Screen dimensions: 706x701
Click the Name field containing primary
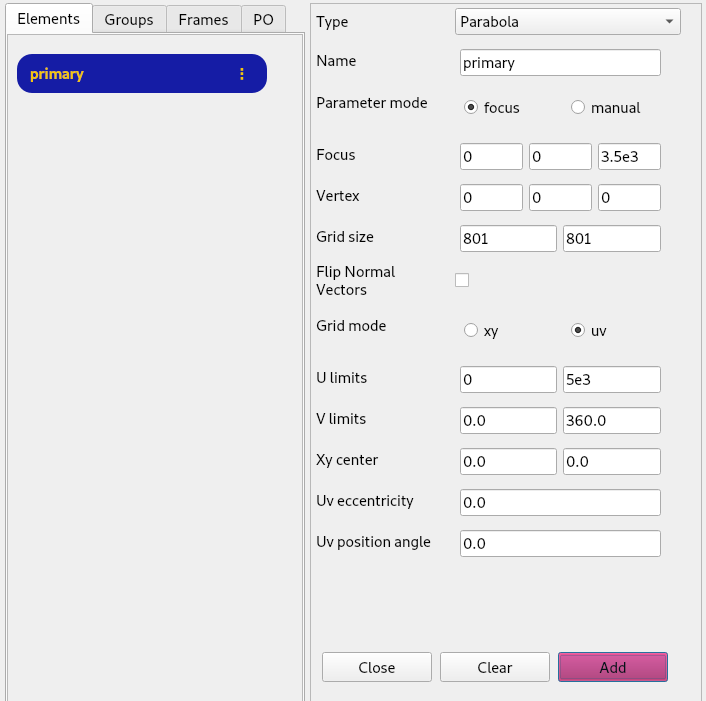560,63
